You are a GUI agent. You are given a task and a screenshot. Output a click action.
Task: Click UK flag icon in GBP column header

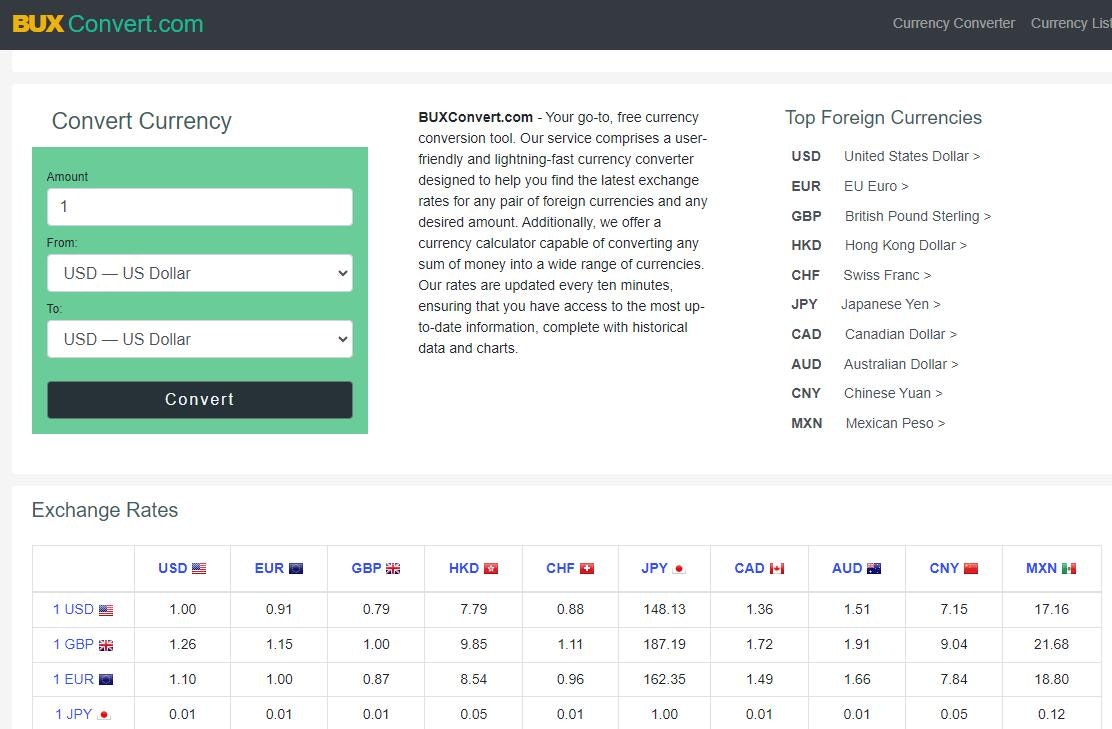pyautogui.click(x=393, y=569)
